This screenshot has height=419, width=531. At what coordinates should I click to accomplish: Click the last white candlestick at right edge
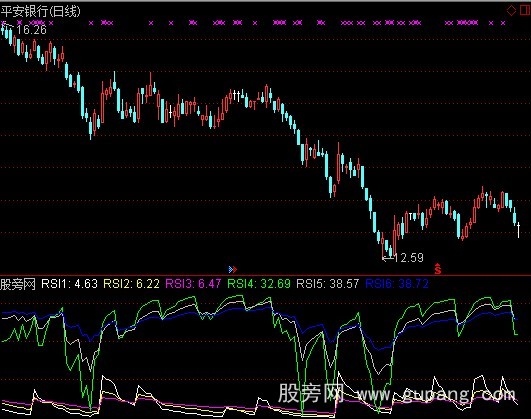pos(518,230)
